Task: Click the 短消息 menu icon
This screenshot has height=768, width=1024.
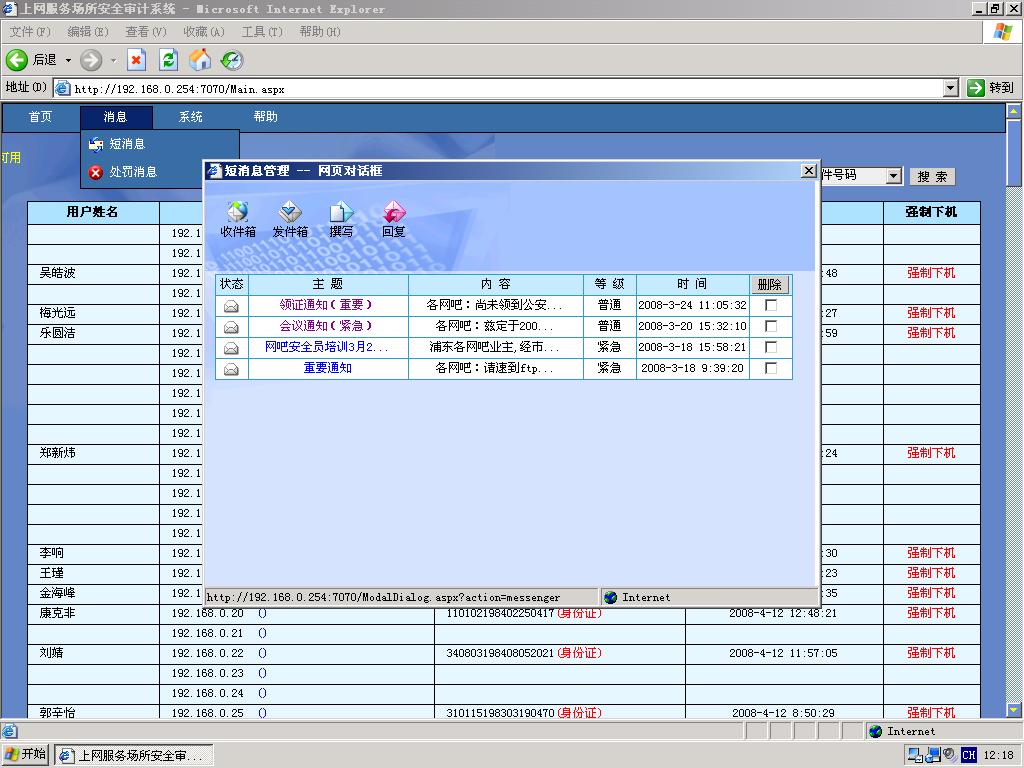Action: 96,144
